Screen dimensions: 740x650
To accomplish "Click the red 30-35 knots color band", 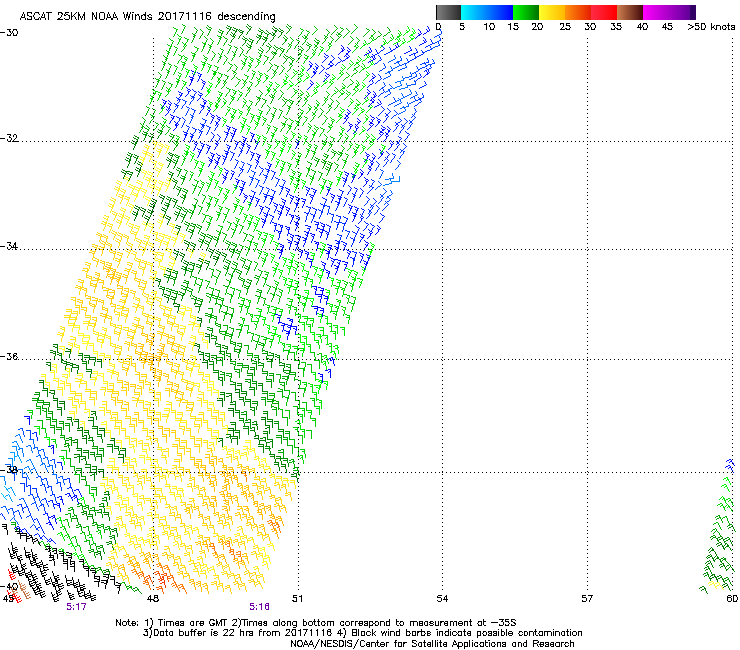I will click(x=604, y=12).
